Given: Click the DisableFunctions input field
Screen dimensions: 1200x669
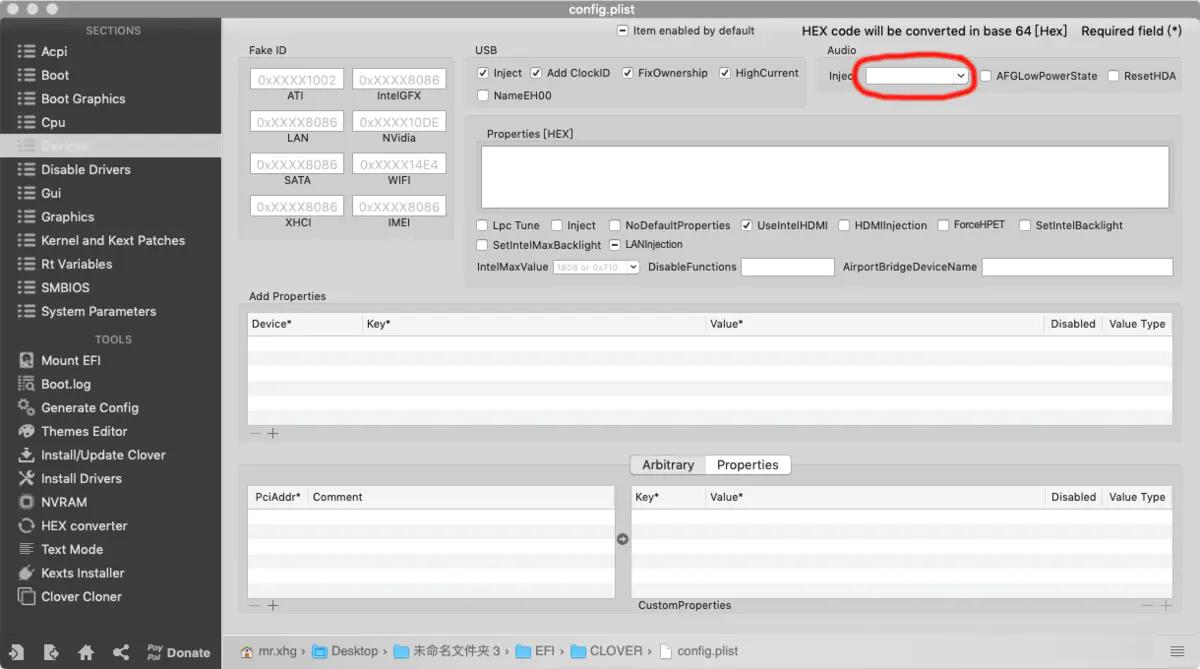Looking at the screenshot, I should coord(788,267).
